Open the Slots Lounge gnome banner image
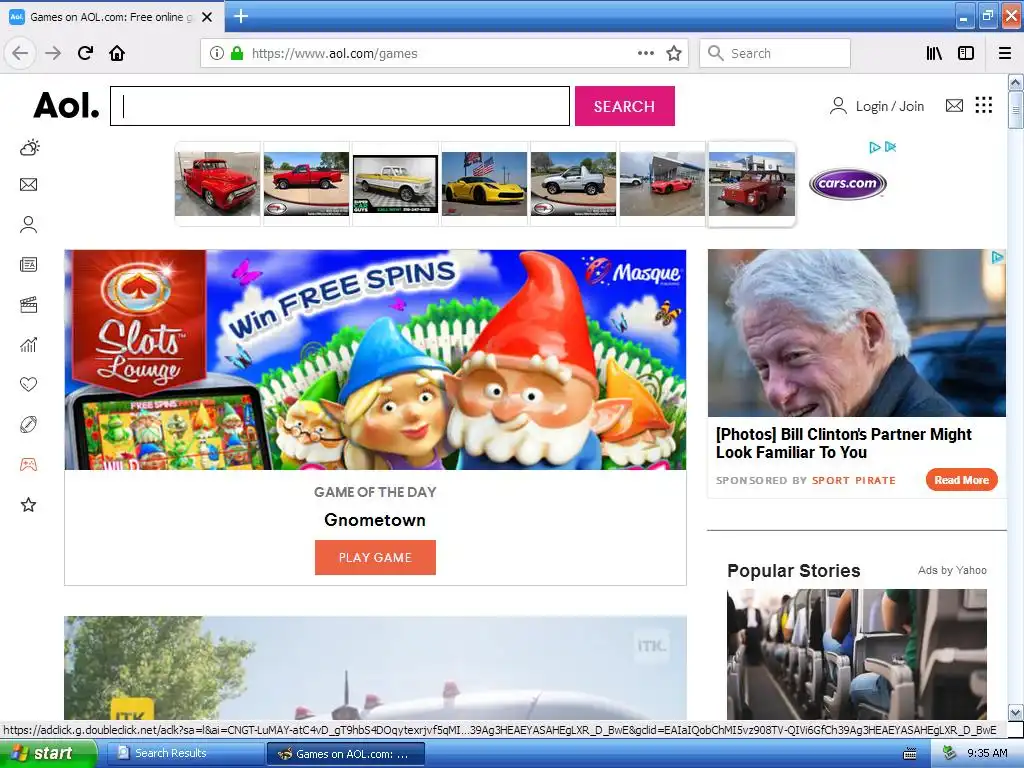 click(x=376, y=359)
